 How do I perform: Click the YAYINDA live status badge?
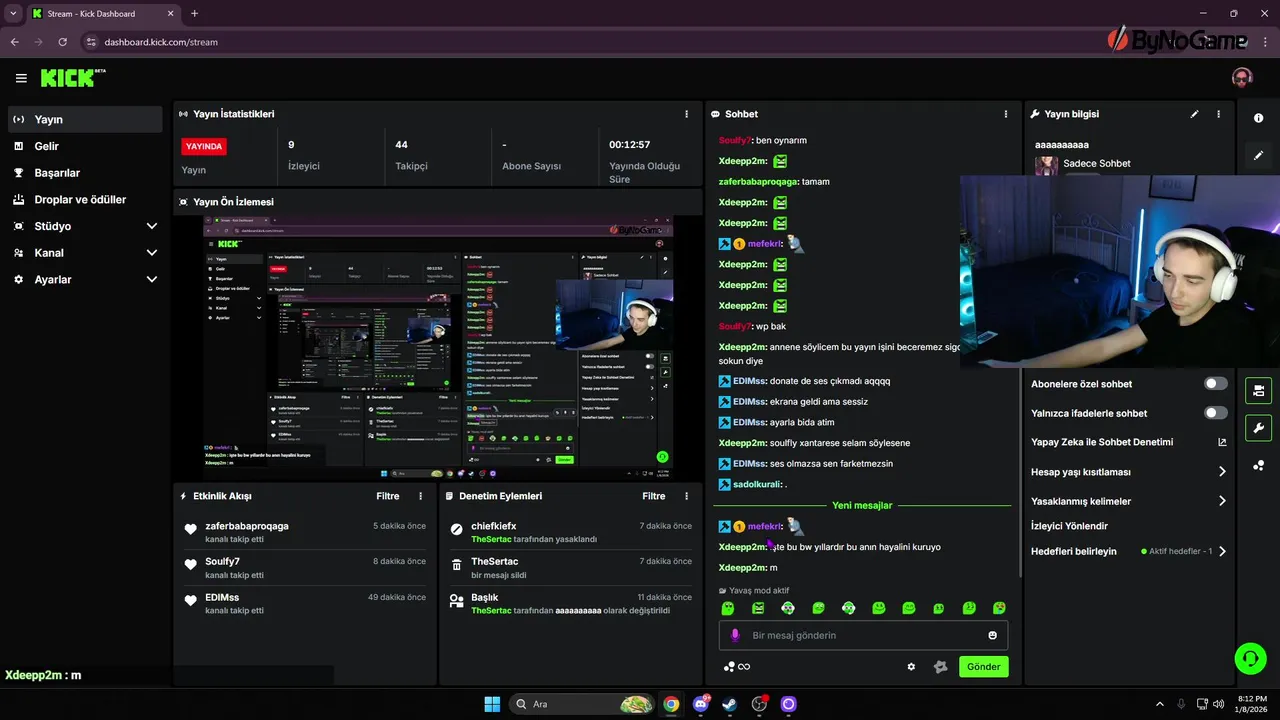click(204, 146)
